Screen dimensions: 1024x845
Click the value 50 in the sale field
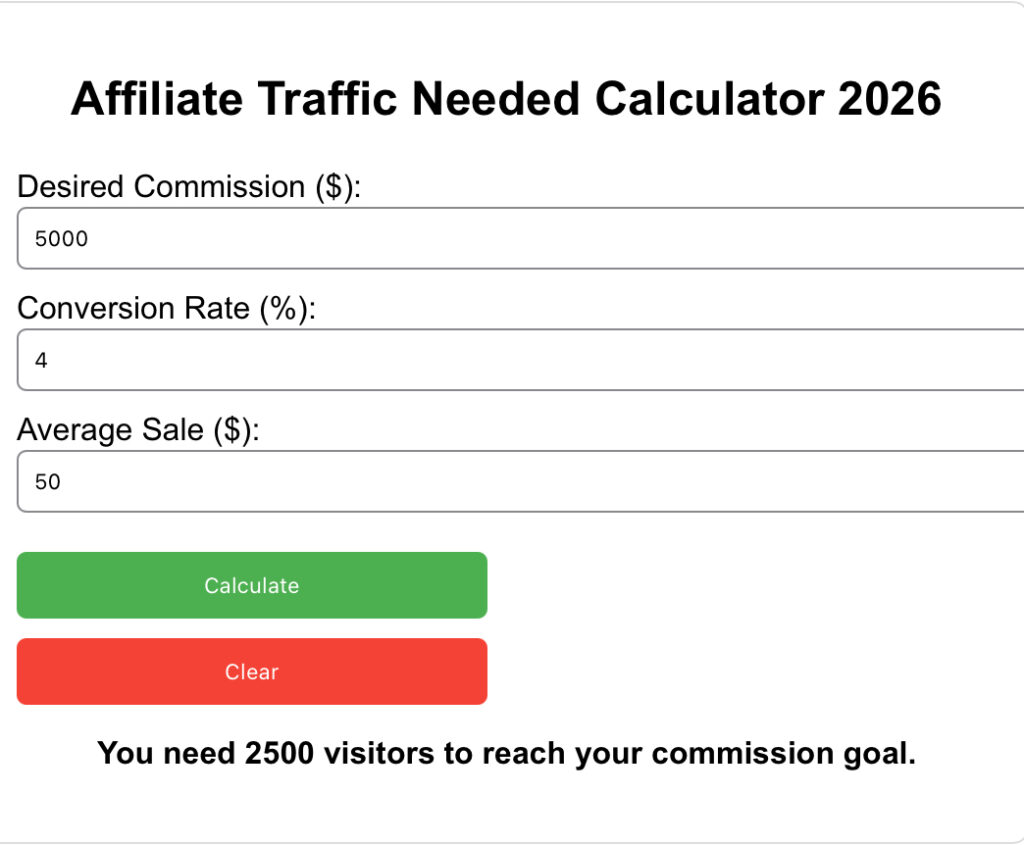46,481
